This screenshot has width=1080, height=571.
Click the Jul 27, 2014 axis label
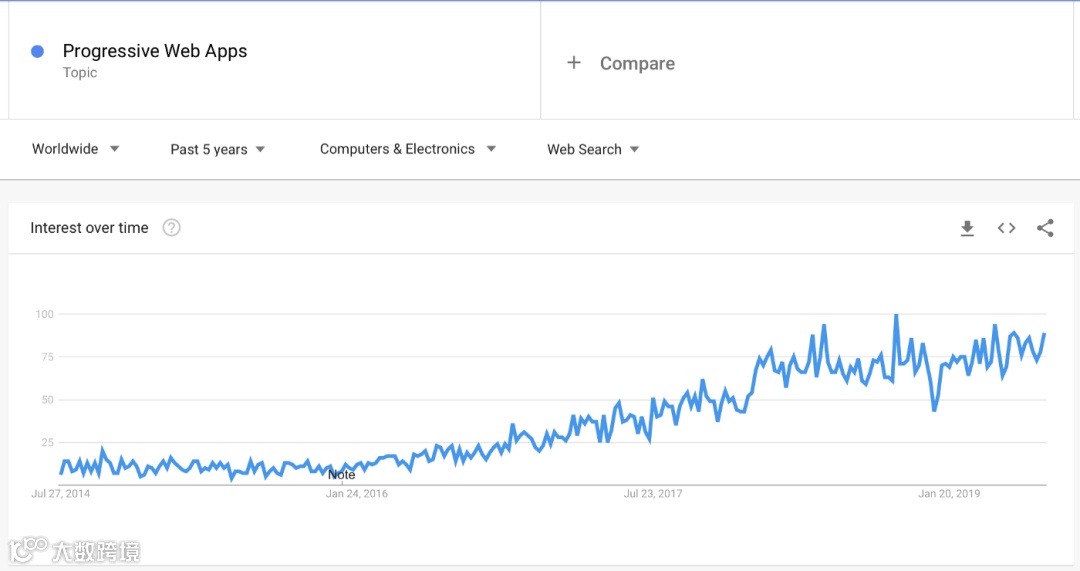[61, 493]
